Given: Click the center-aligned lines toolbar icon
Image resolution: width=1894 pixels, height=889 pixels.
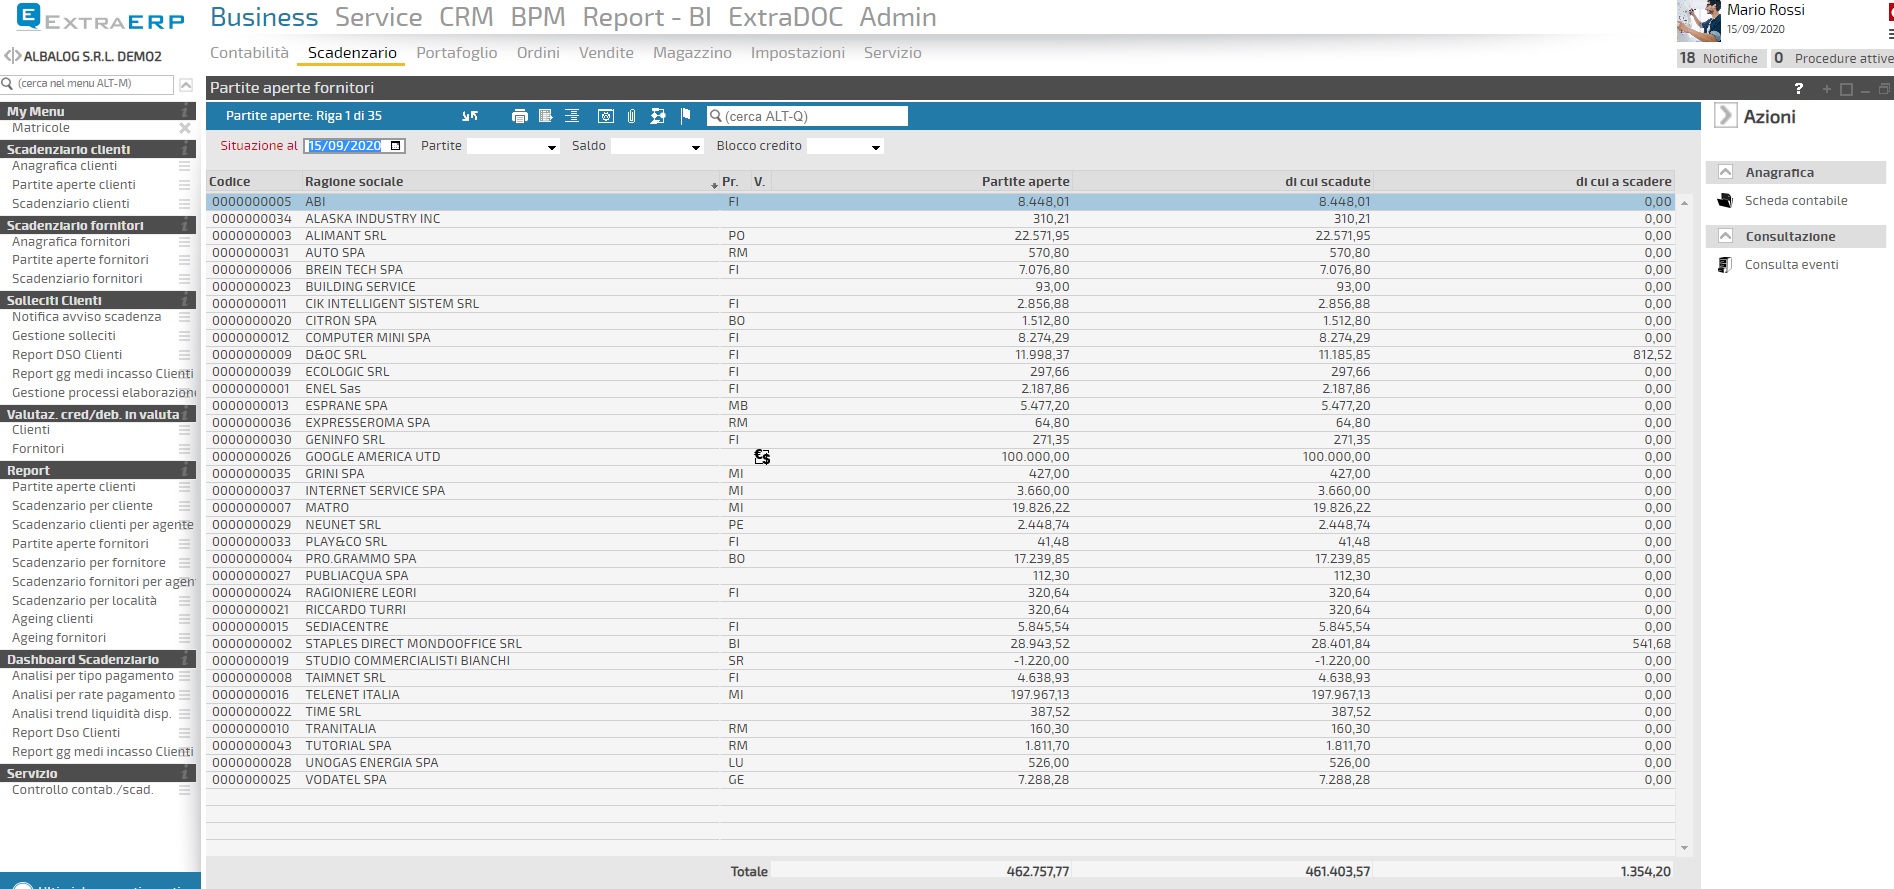Looking at the screenshot, I should (x=572, y=116).
